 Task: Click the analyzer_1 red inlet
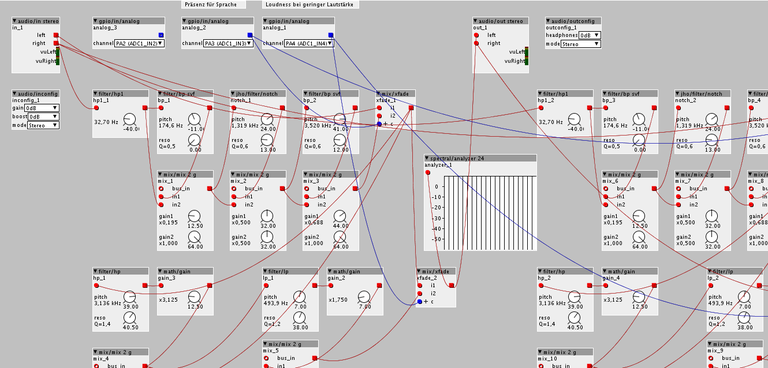click(x=428, y=172)
